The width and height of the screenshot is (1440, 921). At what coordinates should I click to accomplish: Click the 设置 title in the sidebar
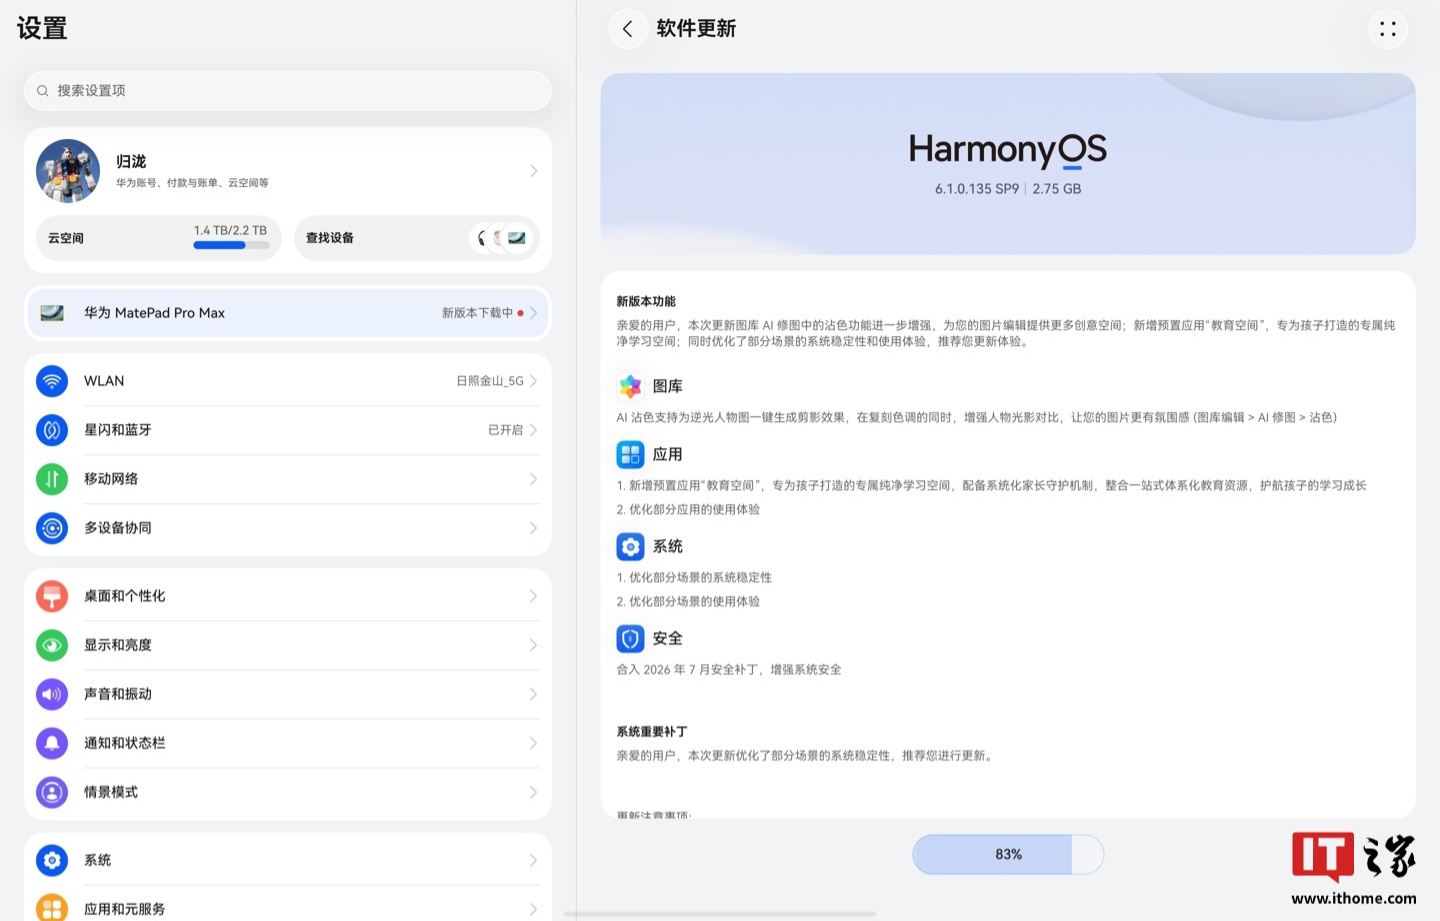pyautogui.click(x=42, y=28)
